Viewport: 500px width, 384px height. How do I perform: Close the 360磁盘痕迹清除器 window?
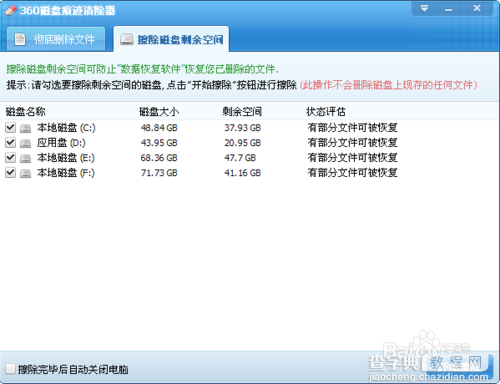click(x=477, y=8)
